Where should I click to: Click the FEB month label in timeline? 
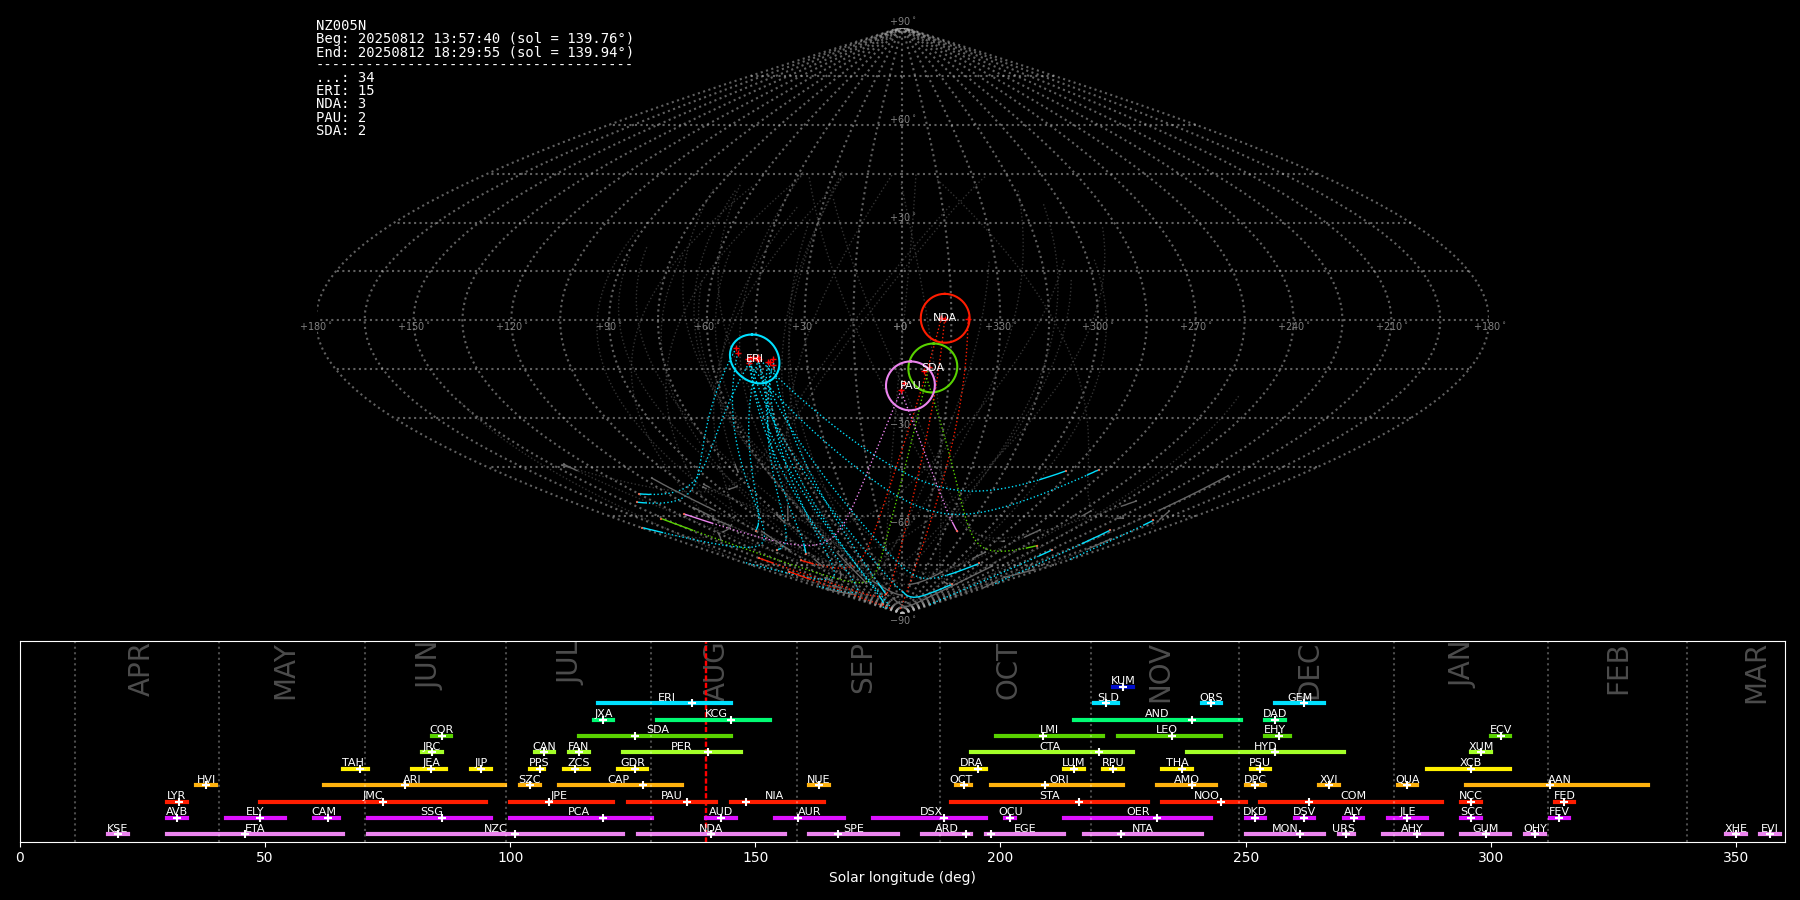pyautogui.click(x=1618, y=671)
